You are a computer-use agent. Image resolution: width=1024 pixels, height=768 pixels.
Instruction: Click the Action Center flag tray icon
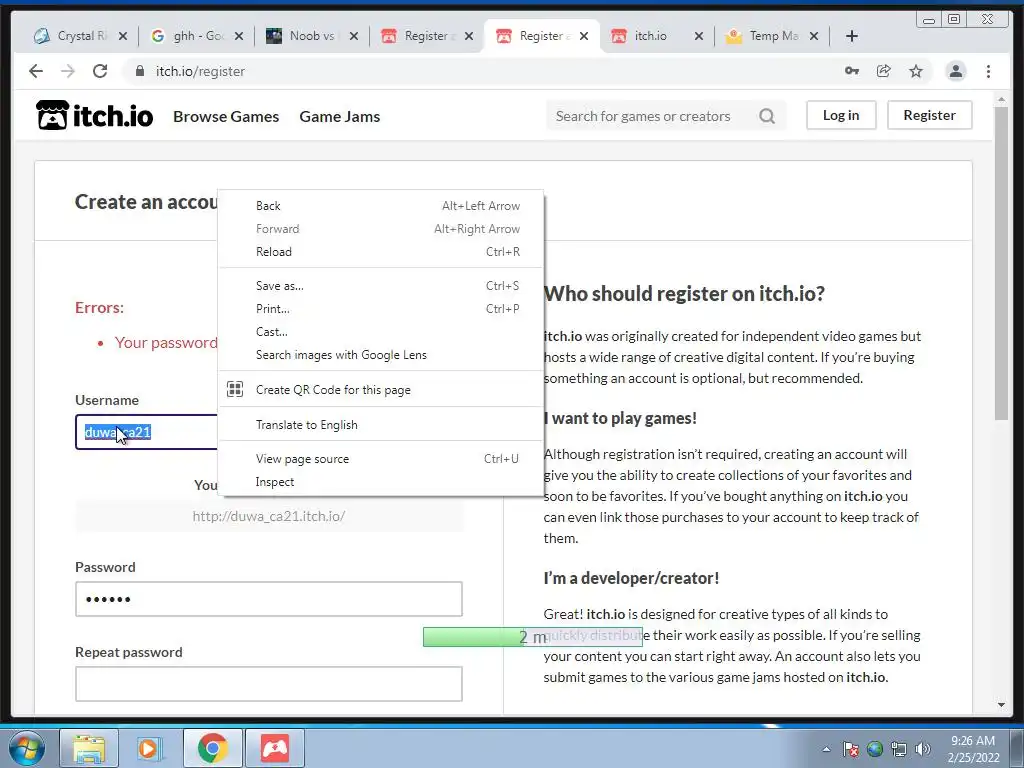(850, 749)
